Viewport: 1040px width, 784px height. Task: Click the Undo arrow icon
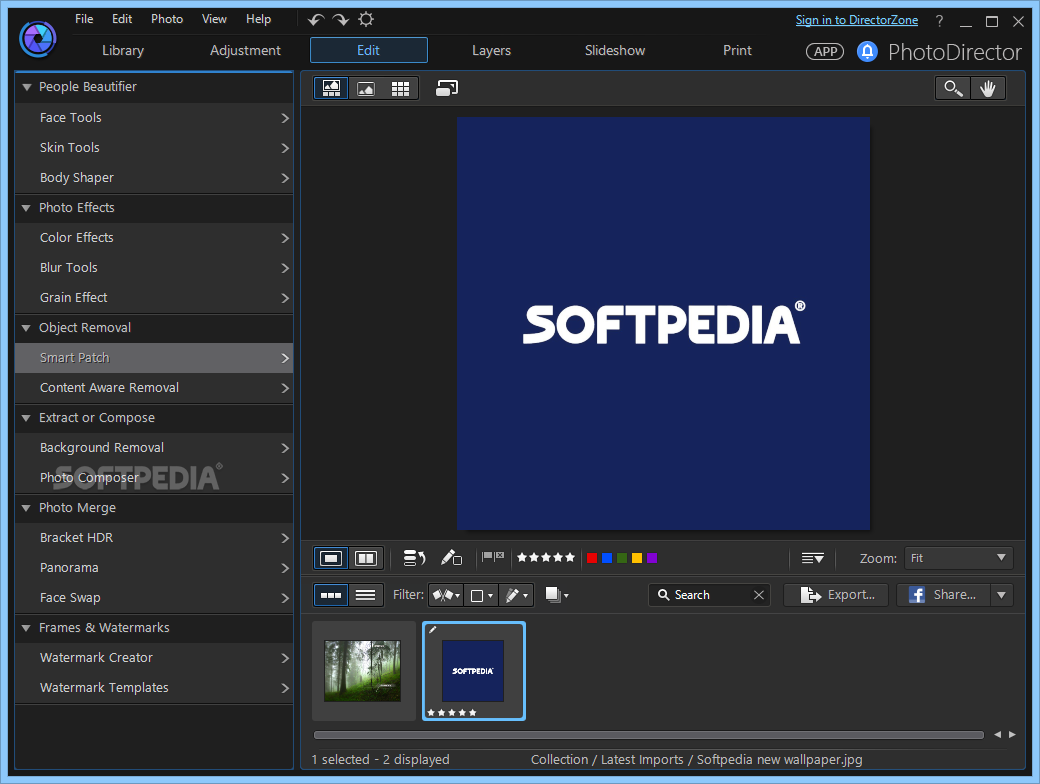[316, 20]
